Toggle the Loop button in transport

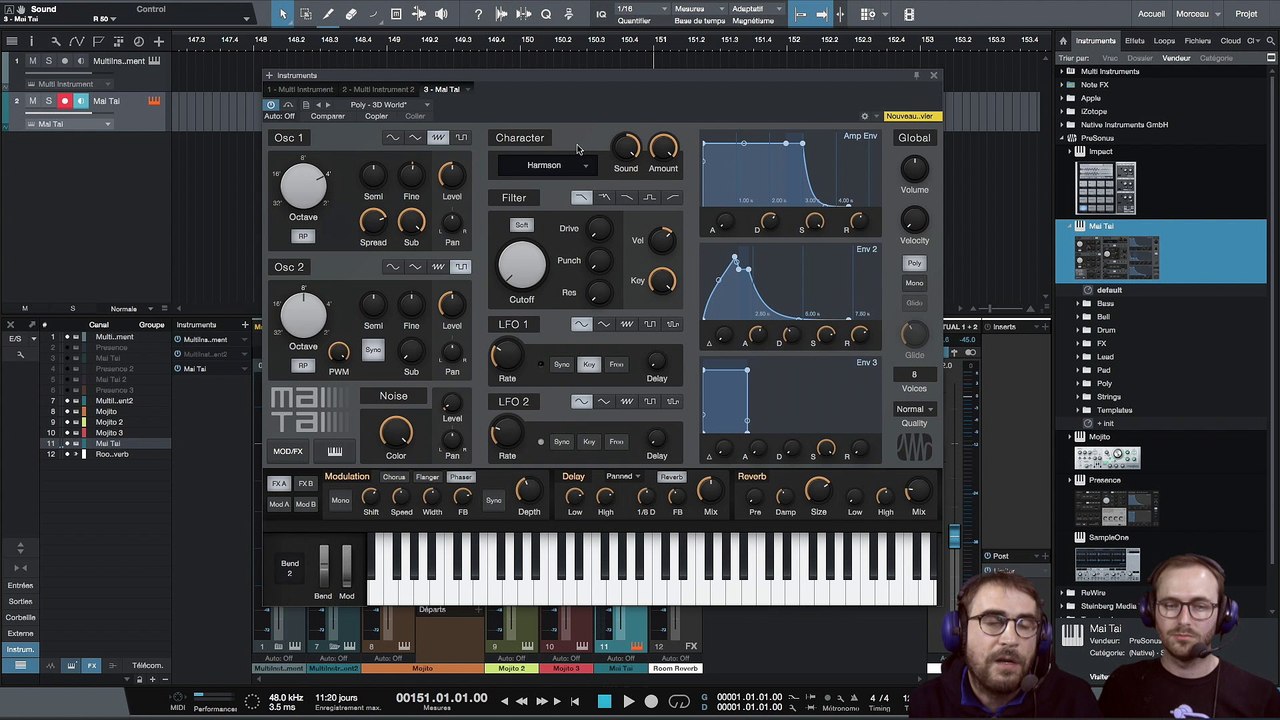(x=678, y=702)
